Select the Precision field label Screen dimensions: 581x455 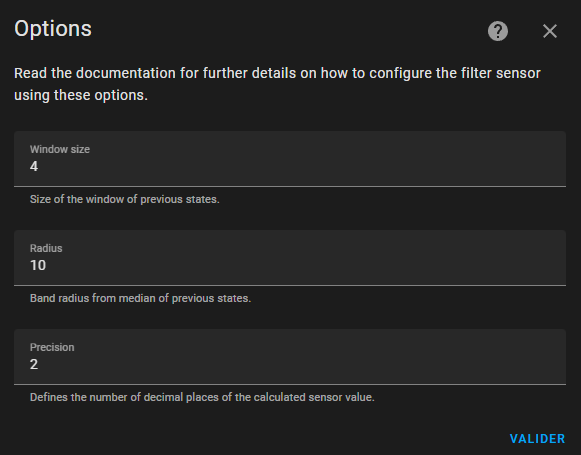[x=52, y=347]
